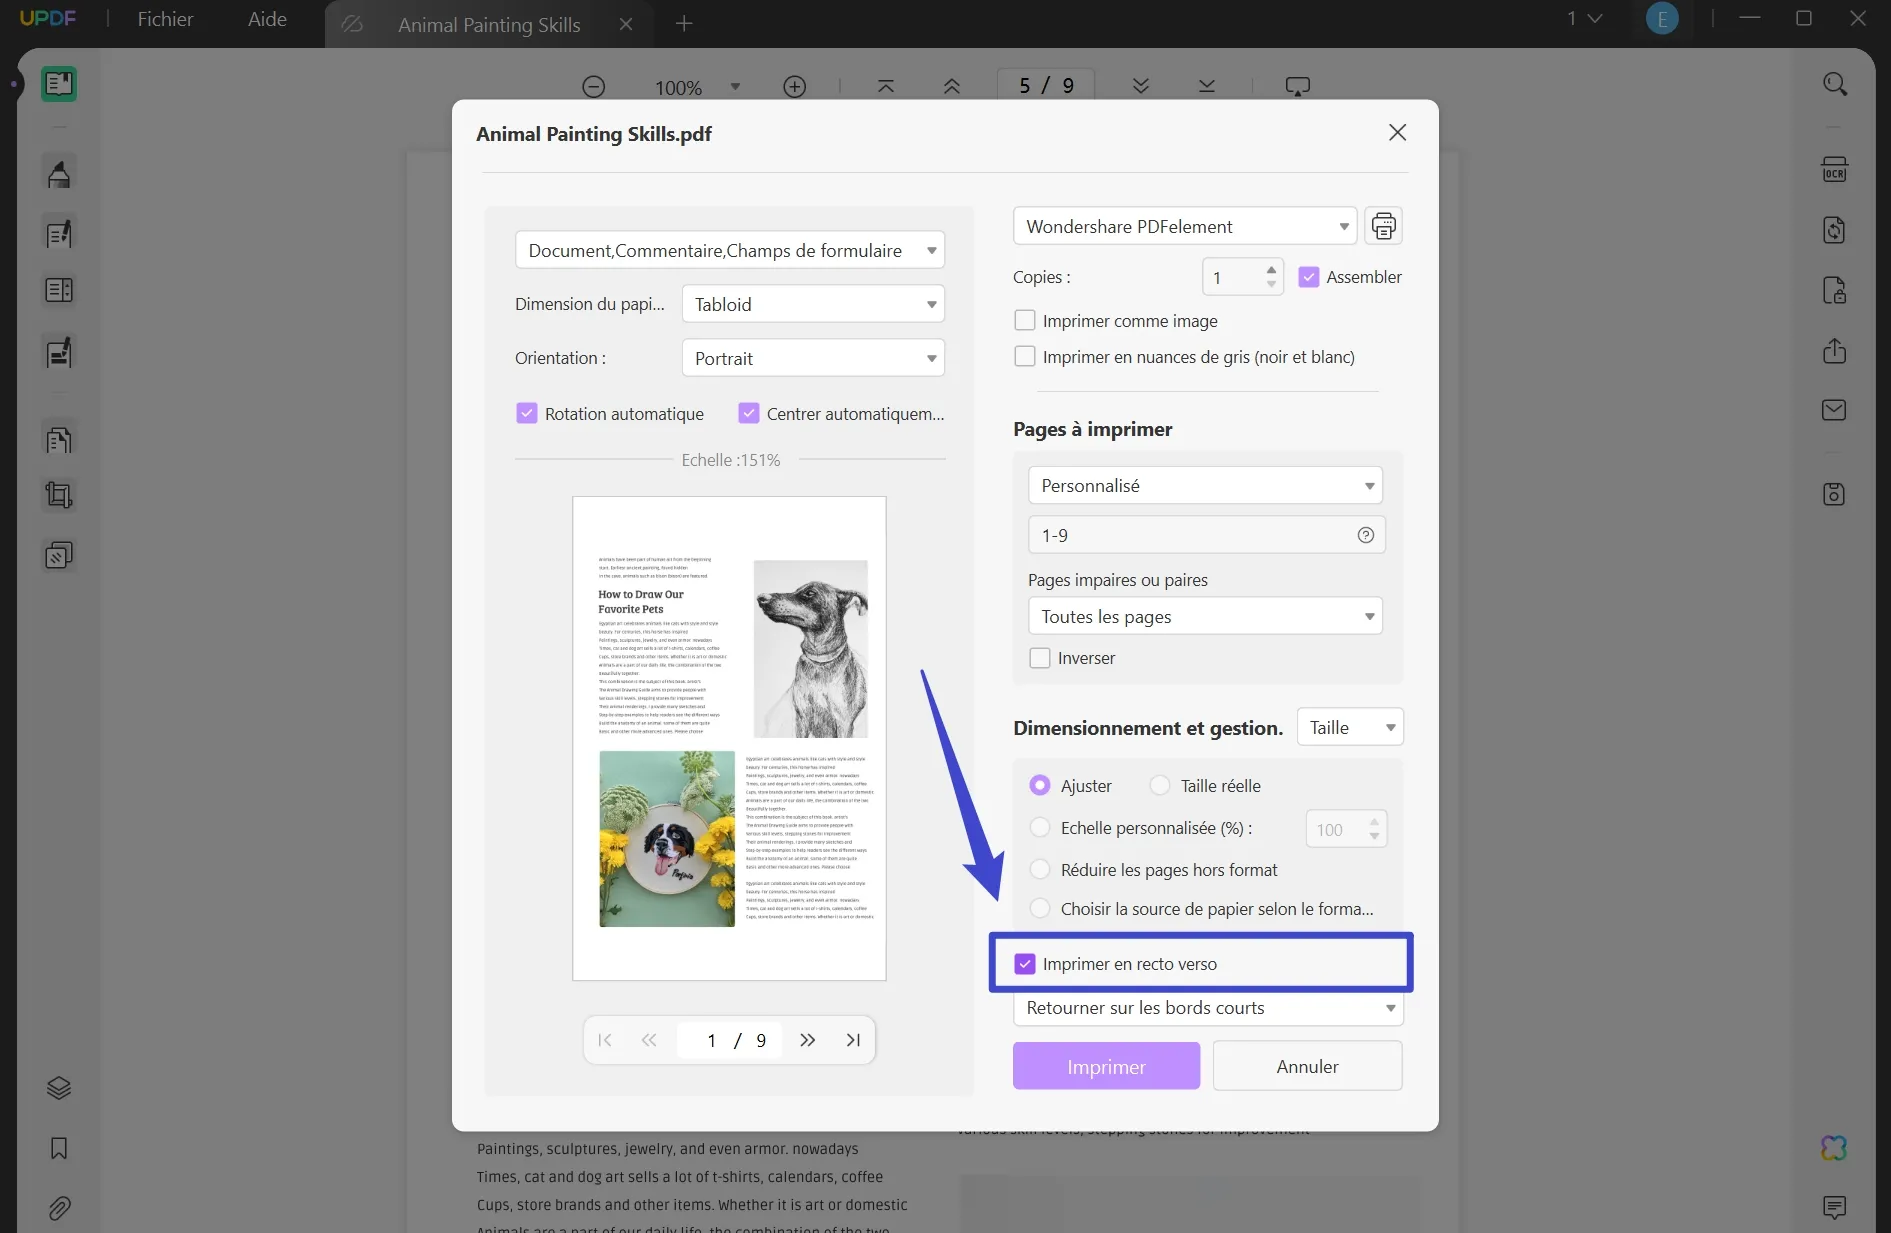Check the Inverser option
This screenshot has height=1233, width=1891.
point(1040,657)
